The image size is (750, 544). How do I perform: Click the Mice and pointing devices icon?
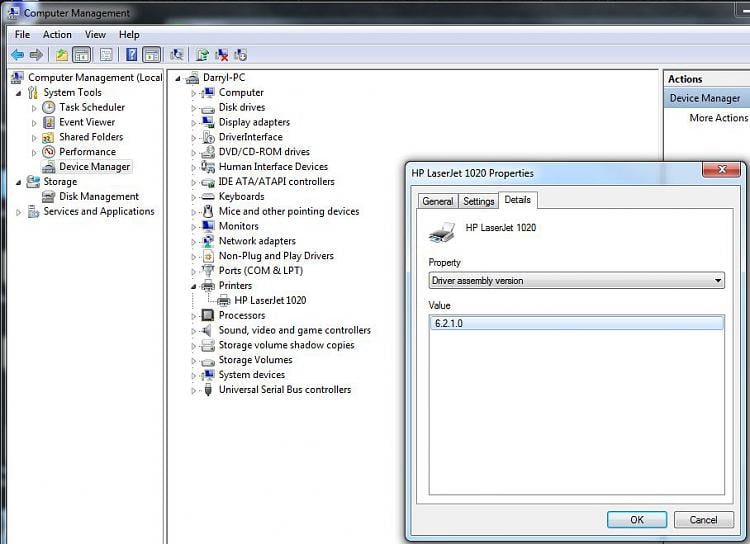(208, 211)
